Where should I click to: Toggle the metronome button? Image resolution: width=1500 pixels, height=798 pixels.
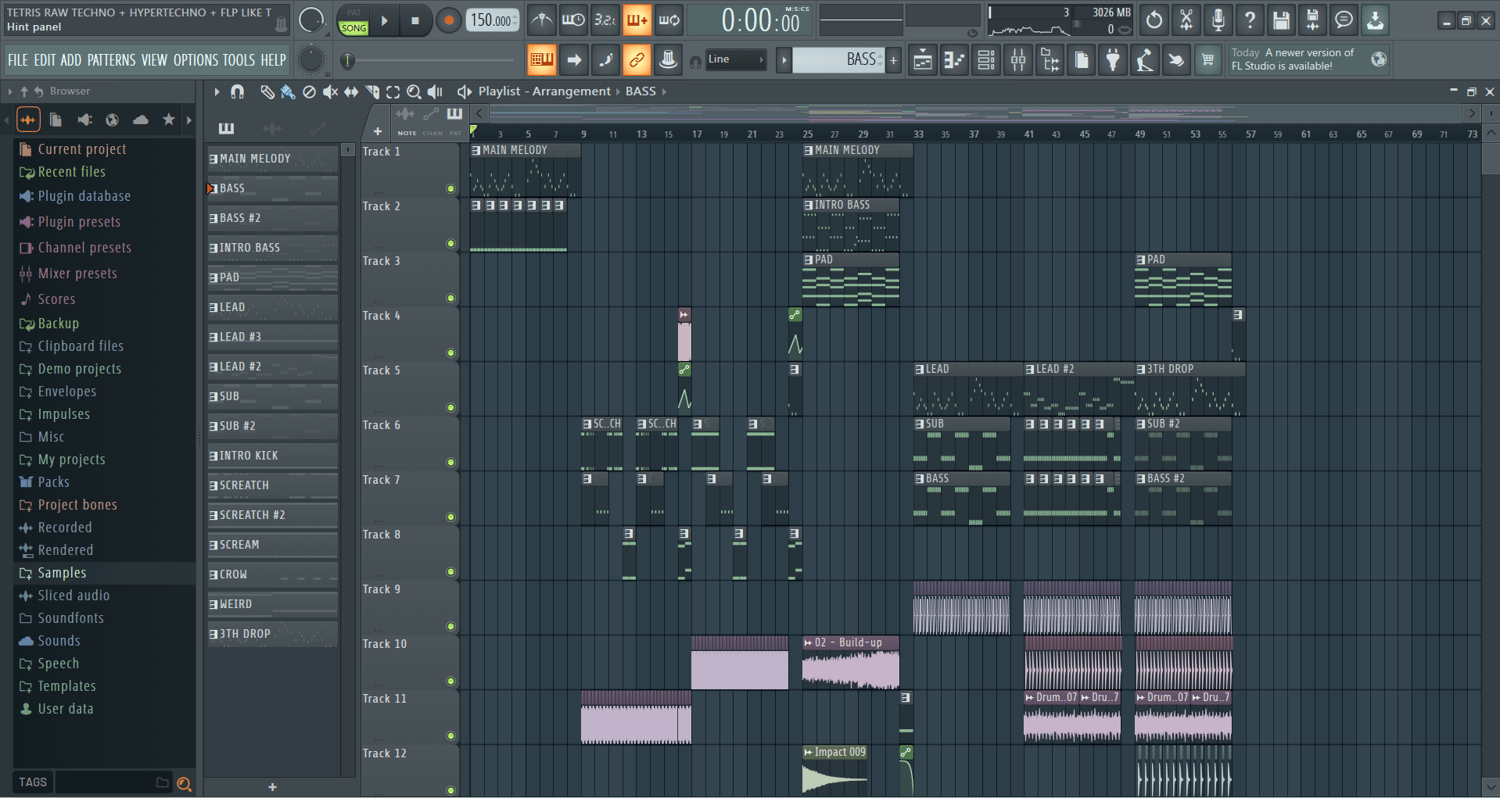tap(541, 19)
